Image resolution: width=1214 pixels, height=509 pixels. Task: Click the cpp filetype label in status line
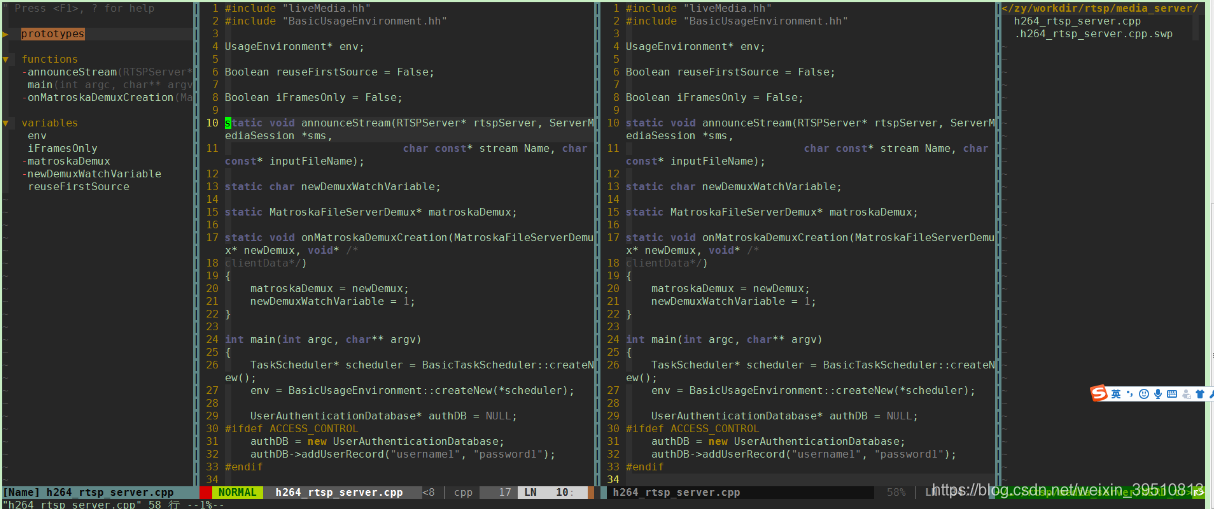[x=464, y=492]
